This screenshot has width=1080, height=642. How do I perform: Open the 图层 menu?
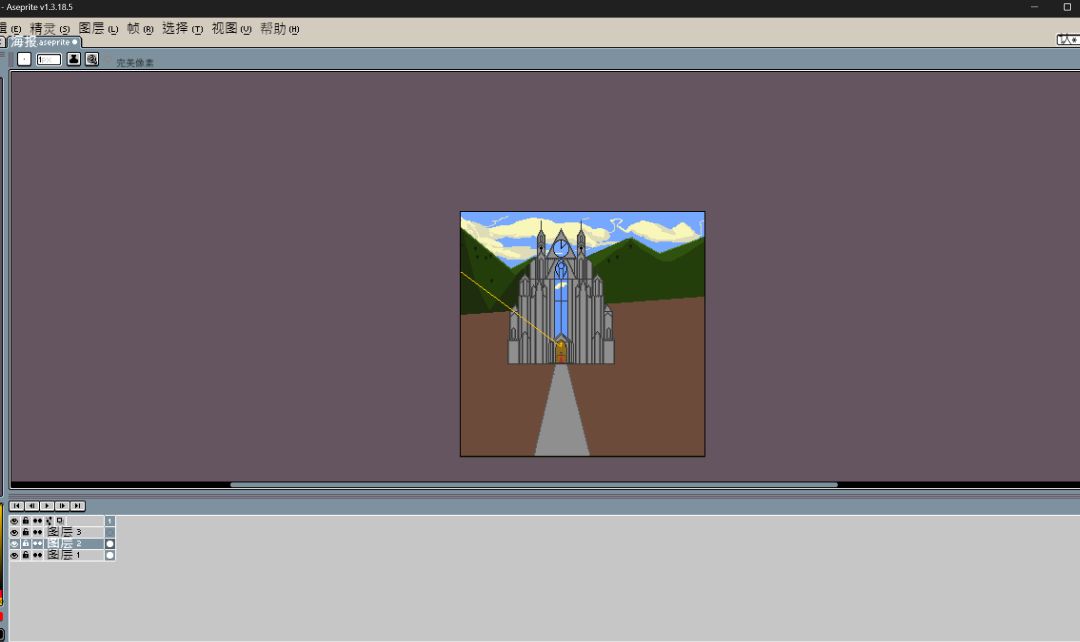[98, 29]
